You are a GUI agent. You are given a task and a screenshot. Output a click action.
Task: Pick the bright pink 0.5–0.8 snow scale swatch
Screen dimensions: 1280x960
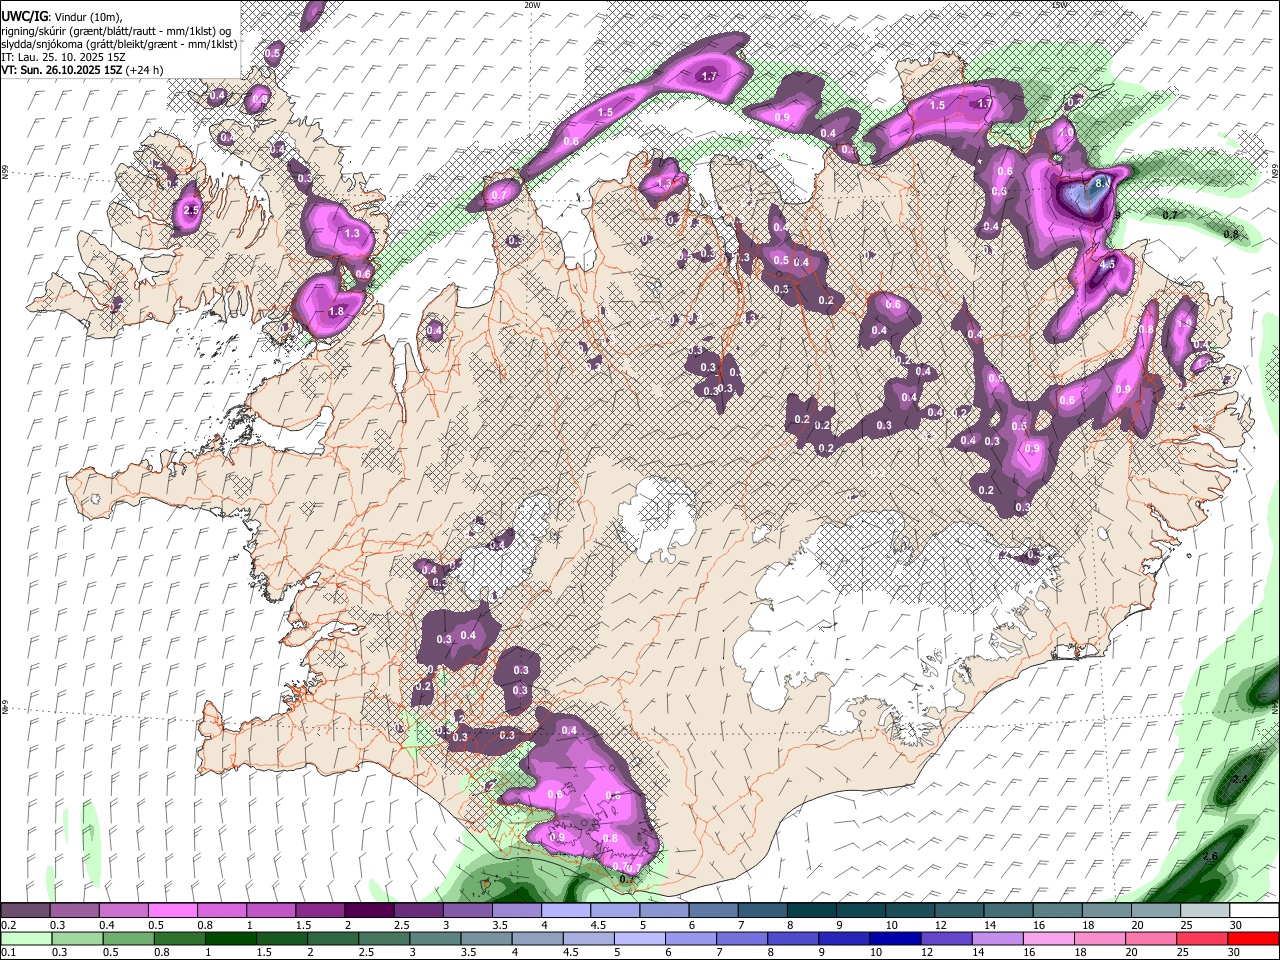[172, 911]
